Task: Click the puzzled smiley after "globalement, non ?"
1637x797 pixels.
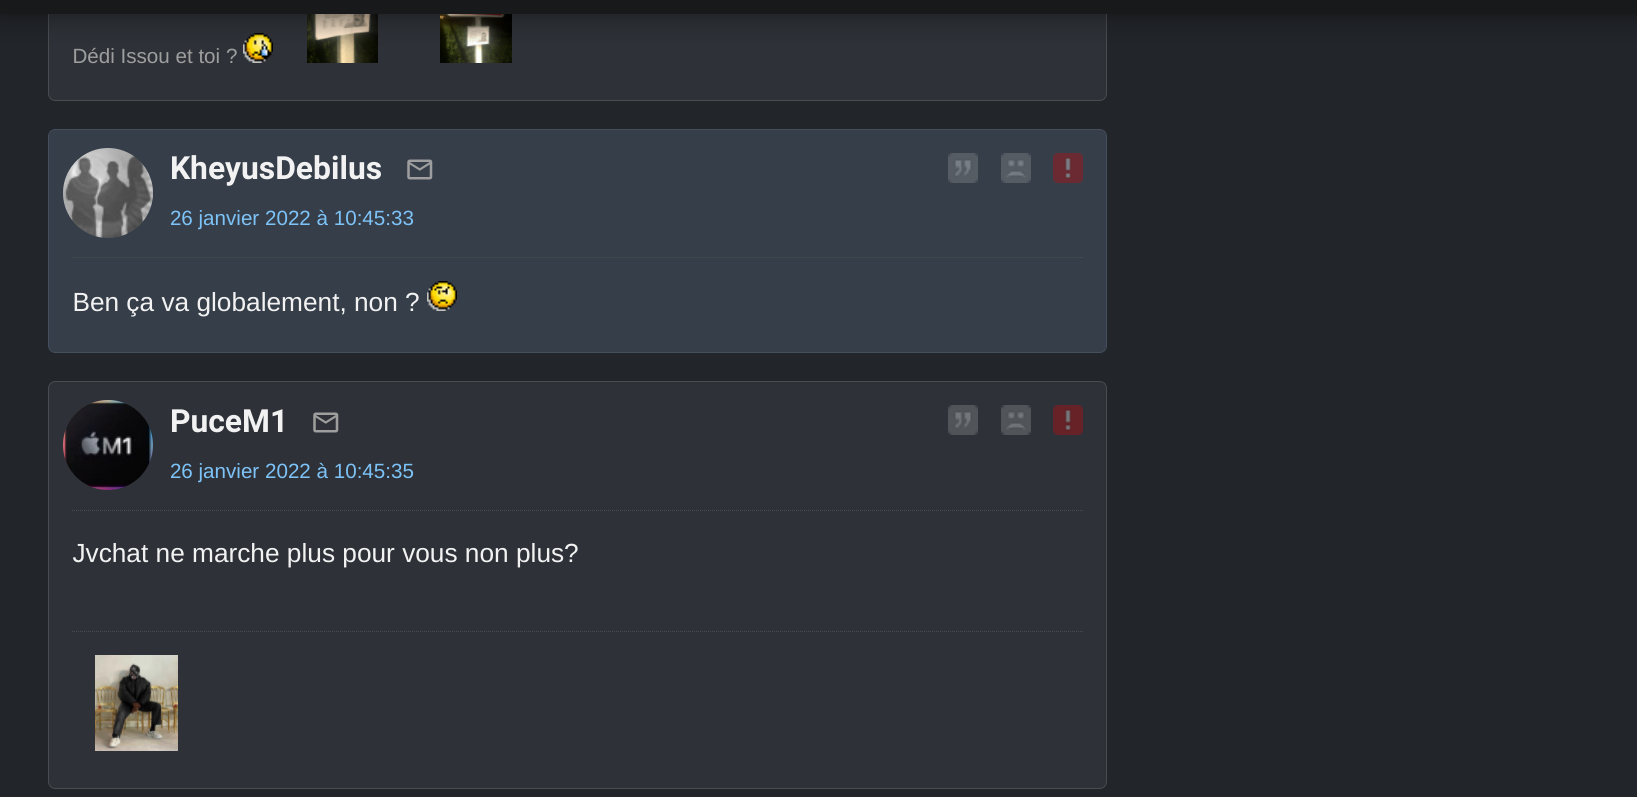Action: click(442, 297)
